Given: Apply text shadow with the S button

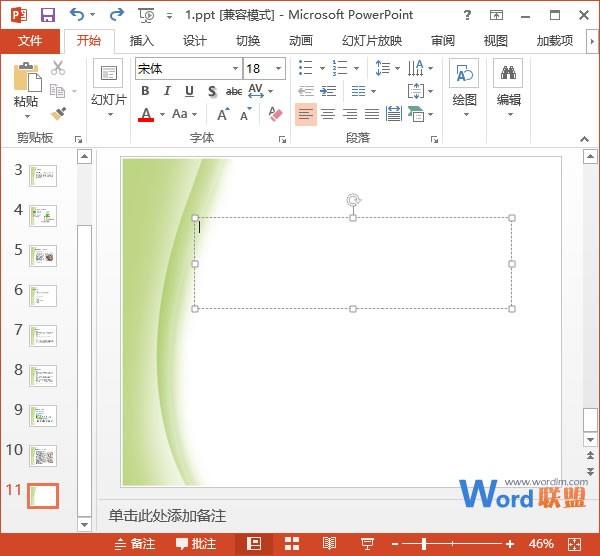Looking at the screenshot, I should (x=212, y=91).
